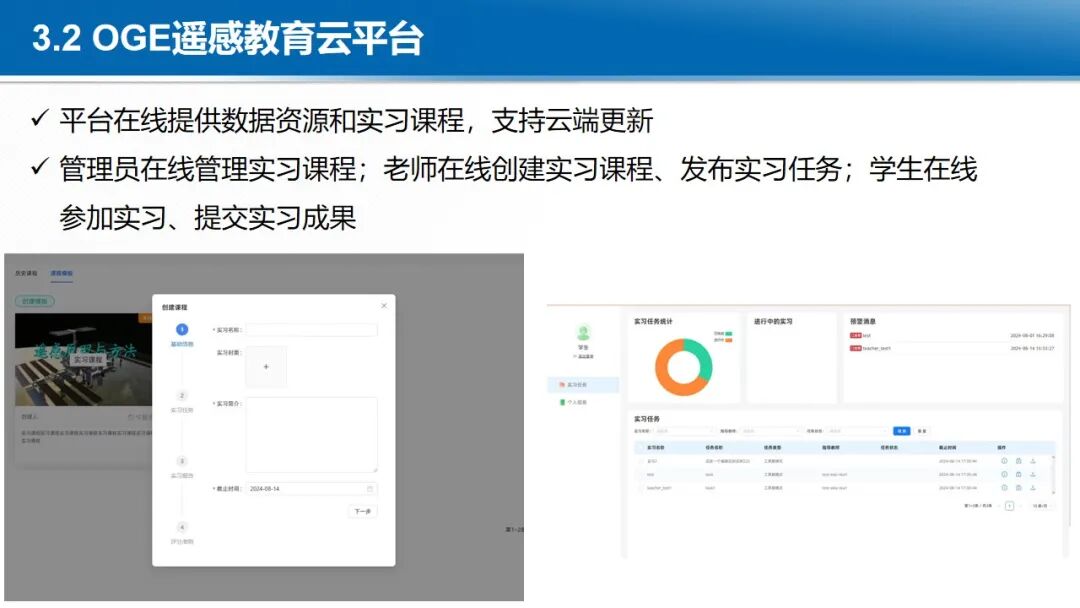1080x608 pixels.
Task: Expand the 任务状态 filter dropdown
Action: click(856, 431)
